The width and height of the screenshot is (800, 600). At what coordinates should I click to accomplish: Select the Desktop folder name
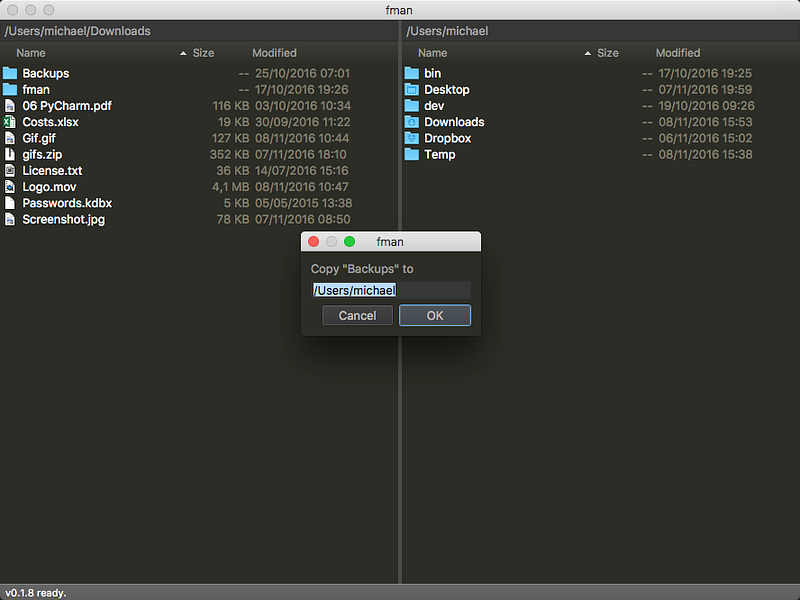point(446,90)
